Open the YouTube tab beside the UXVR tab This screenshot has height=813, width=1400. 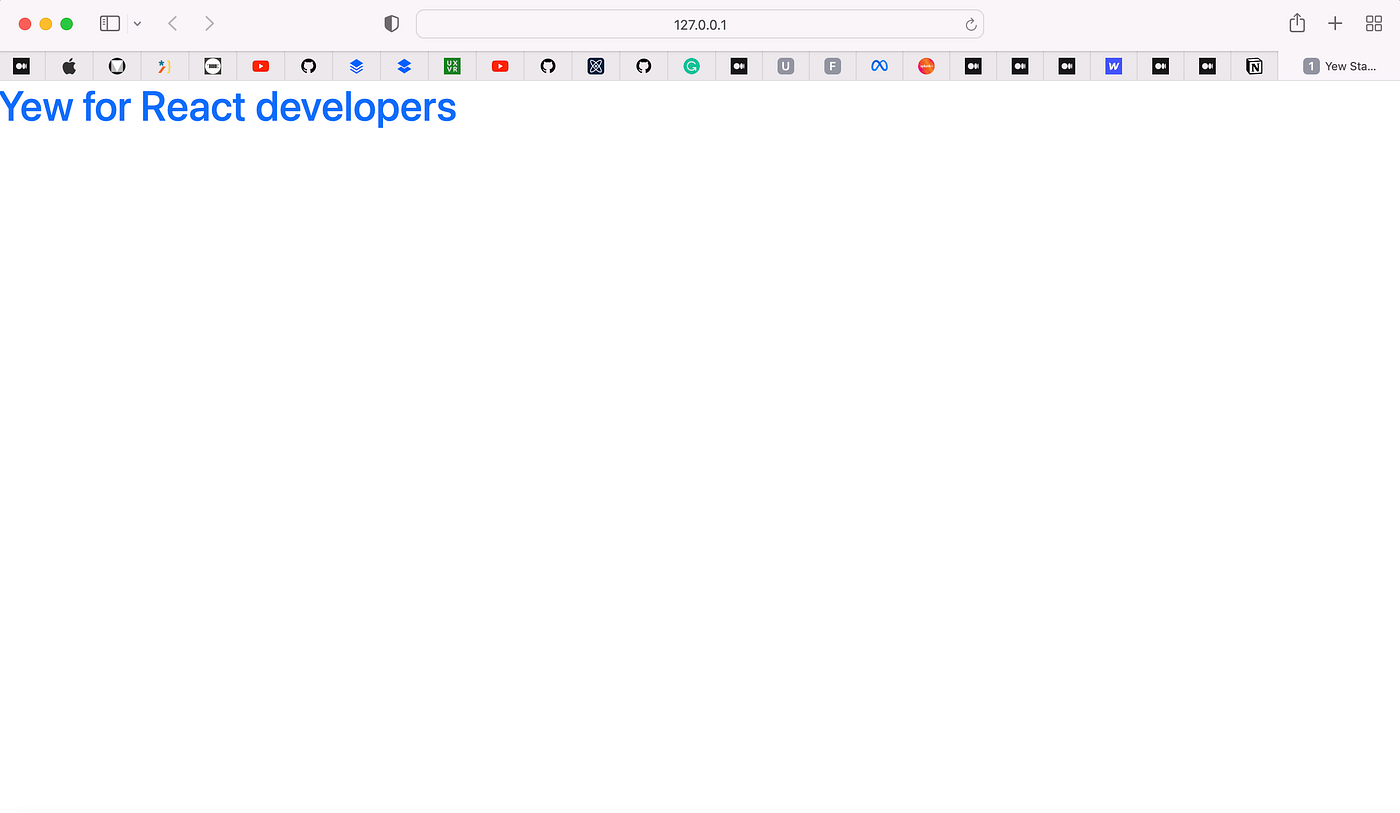coord(500,66)
